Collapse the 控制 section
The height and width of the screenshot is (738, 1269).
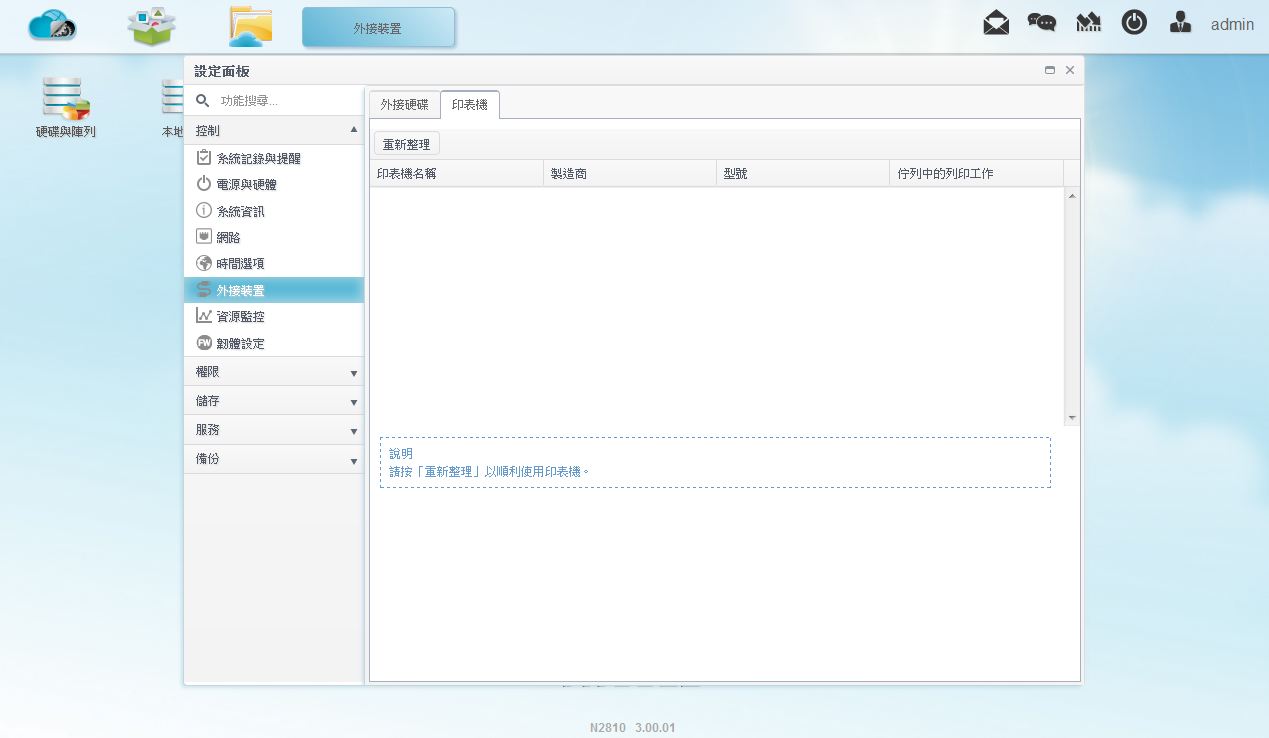(x=274, y=131)
